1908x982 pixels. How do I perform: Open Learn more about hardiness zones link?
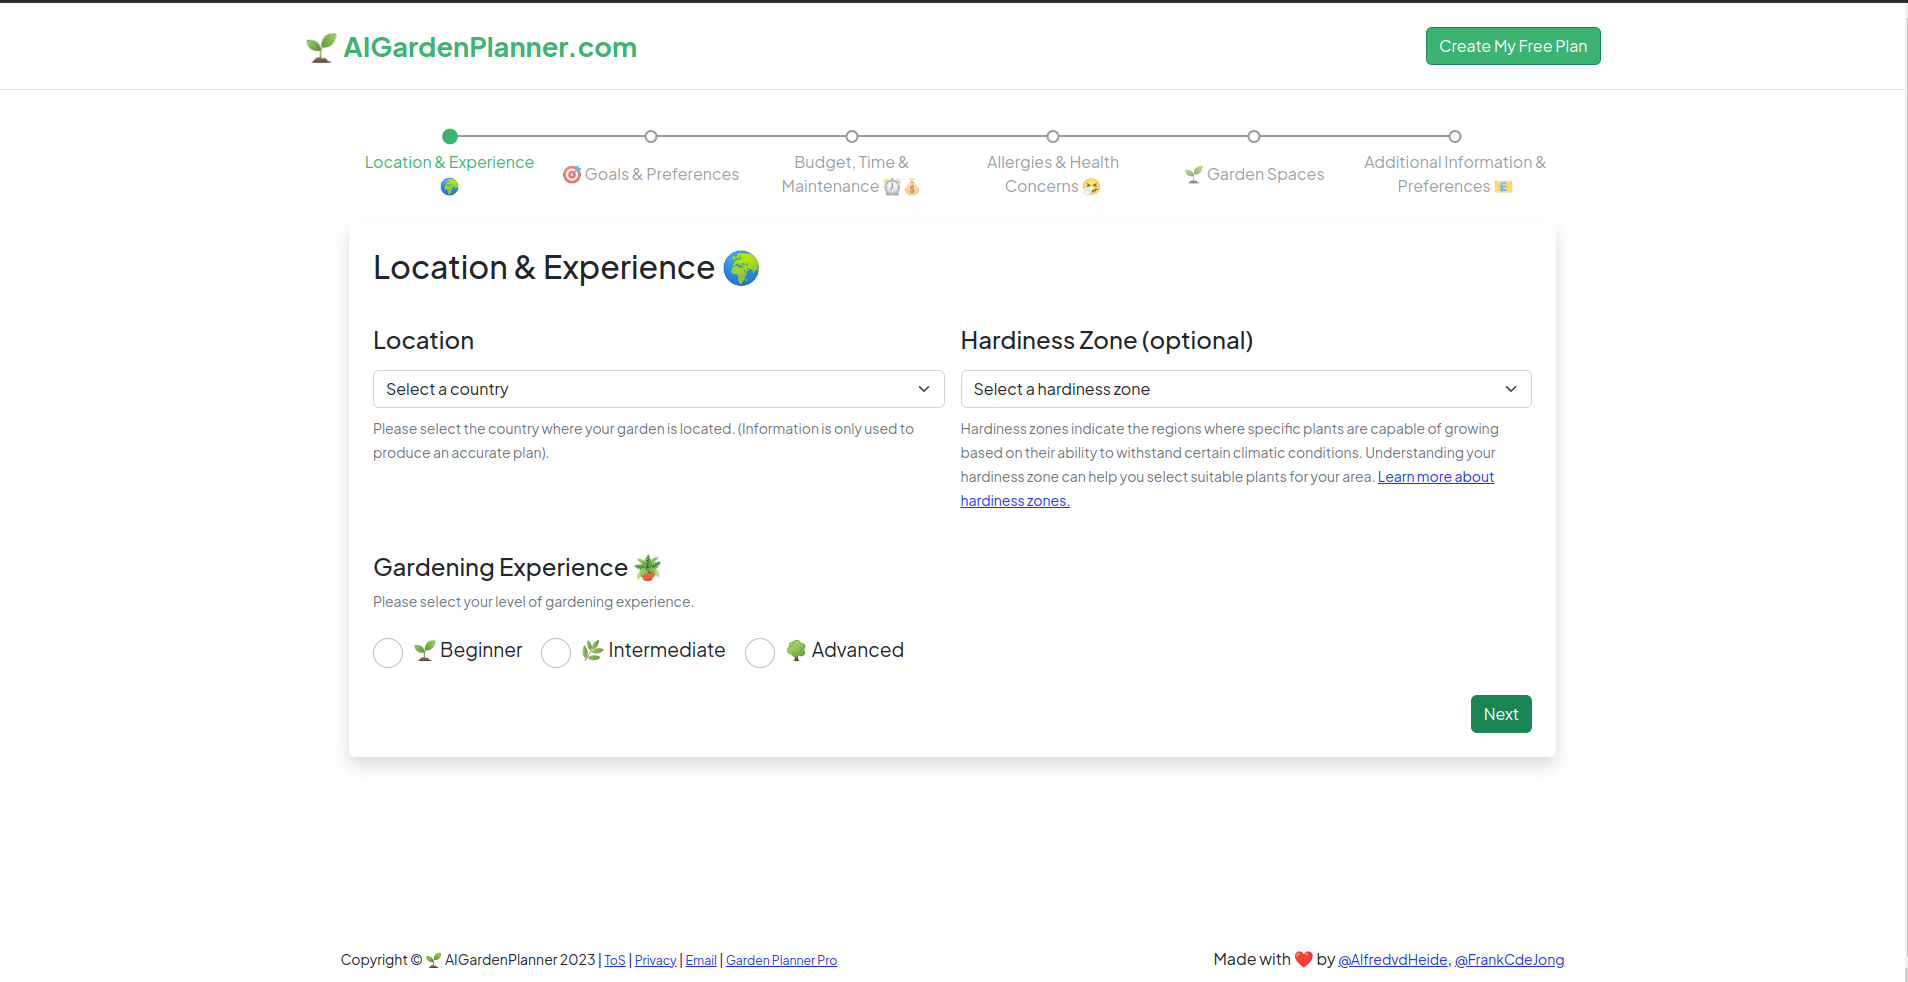click(1436, 477)
